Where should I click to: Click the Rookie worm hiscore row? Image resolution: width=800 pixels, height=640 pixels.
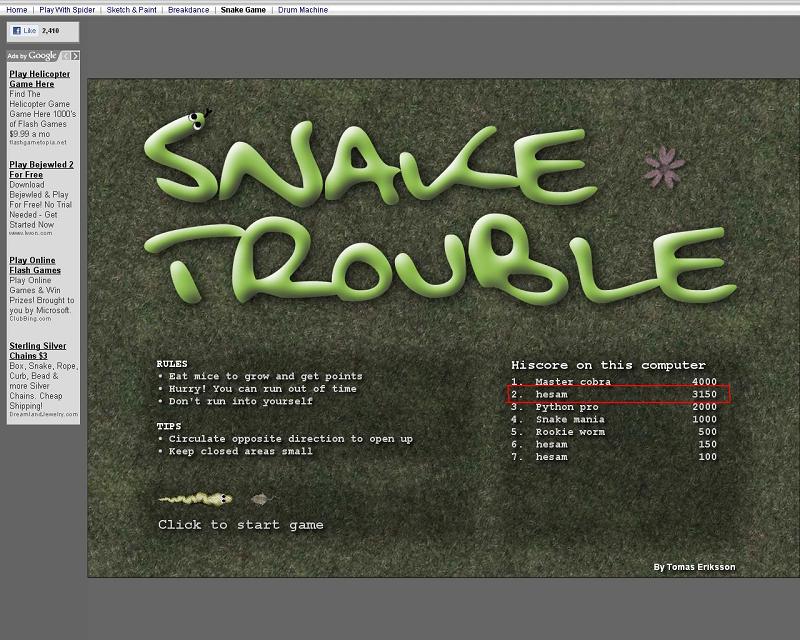614,432
